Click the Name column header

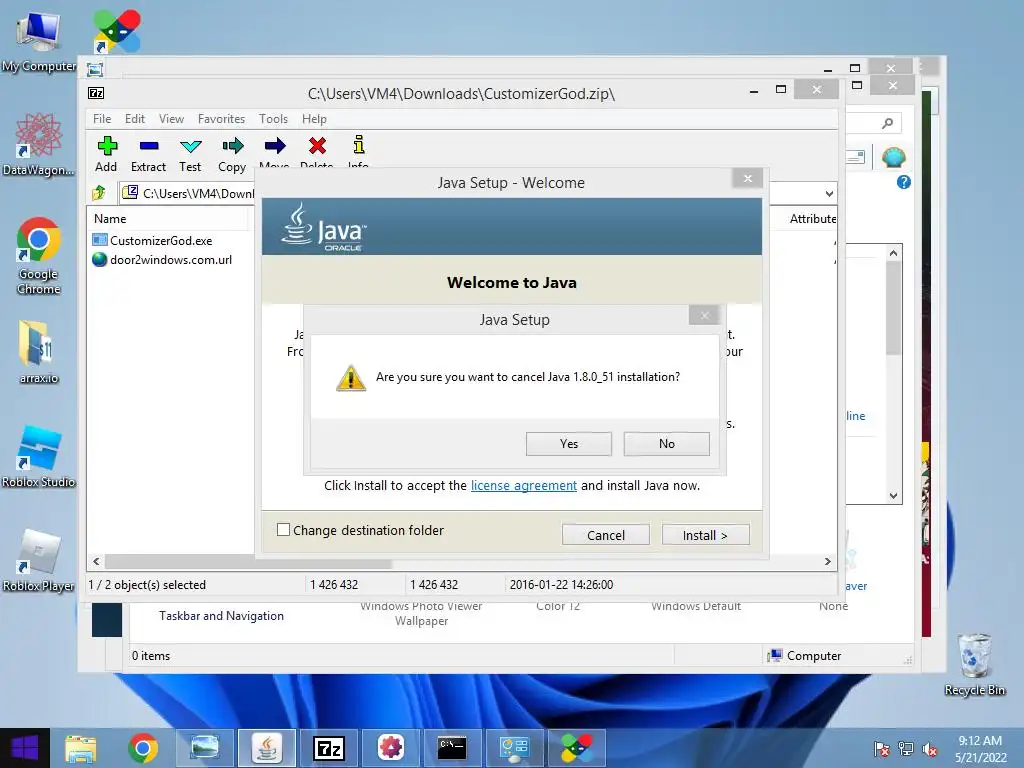click(168, 219)
